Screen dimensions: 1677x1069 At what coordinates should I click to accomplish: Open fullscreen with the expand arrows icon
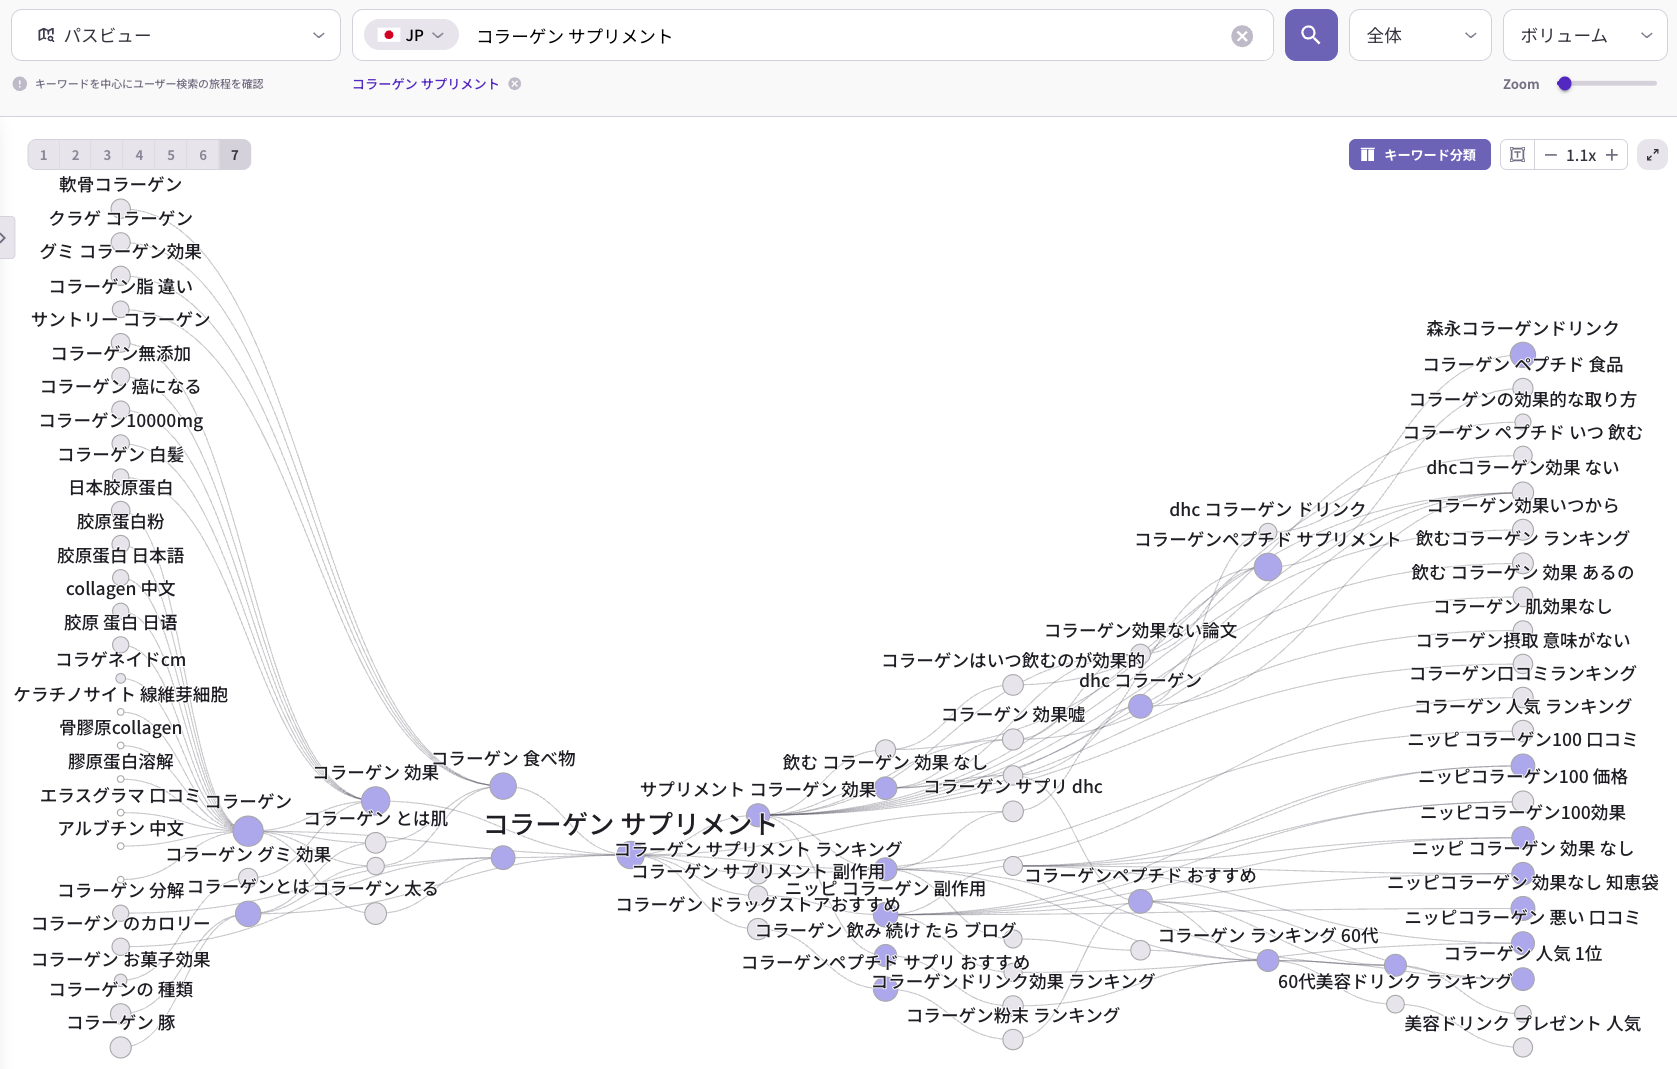(x=1653, y=155)
